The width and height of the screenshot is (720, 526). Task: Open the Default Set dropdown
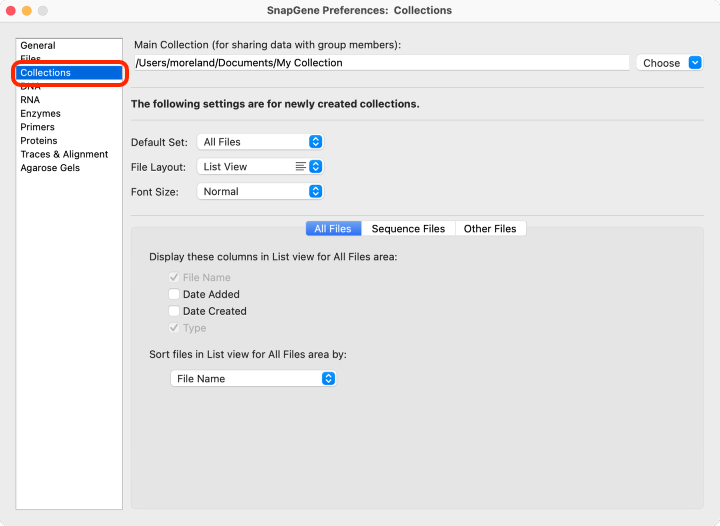click(x=260, y=142)
